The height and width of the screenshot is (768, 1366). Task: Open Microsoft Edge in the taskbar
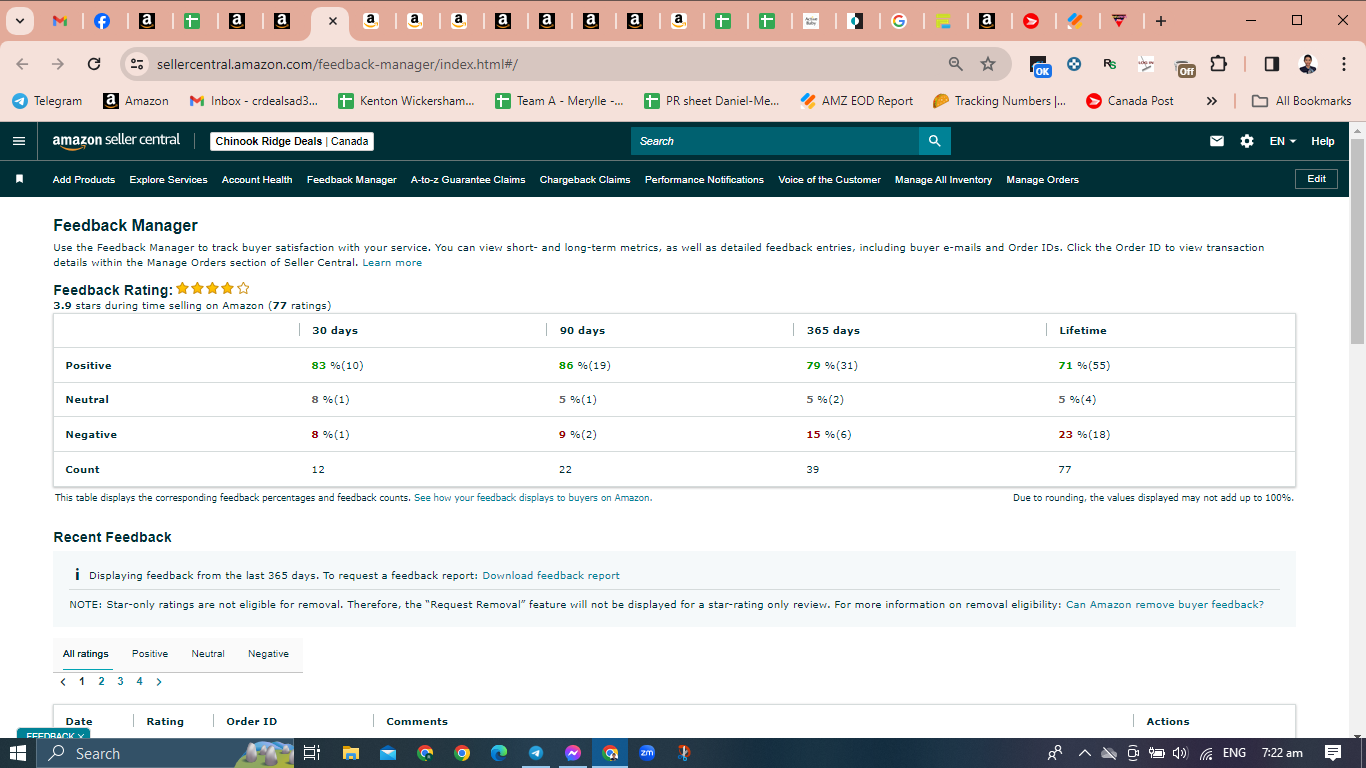(x=499, y=753)
